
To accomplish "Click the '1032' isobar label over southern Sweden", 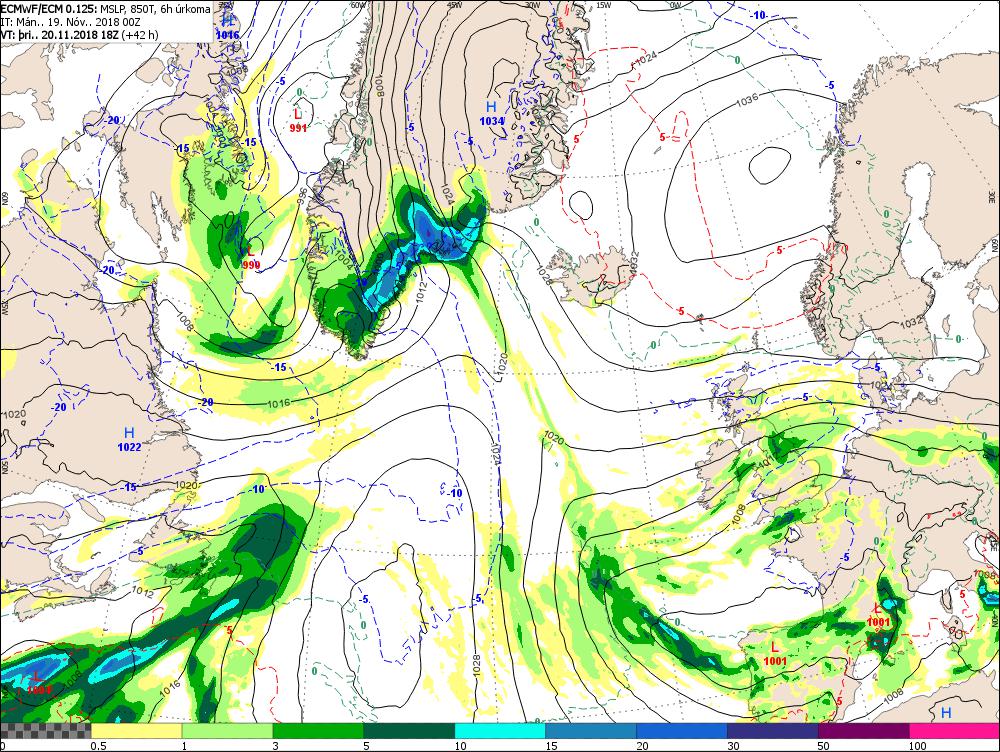I will tap(911, 323).
